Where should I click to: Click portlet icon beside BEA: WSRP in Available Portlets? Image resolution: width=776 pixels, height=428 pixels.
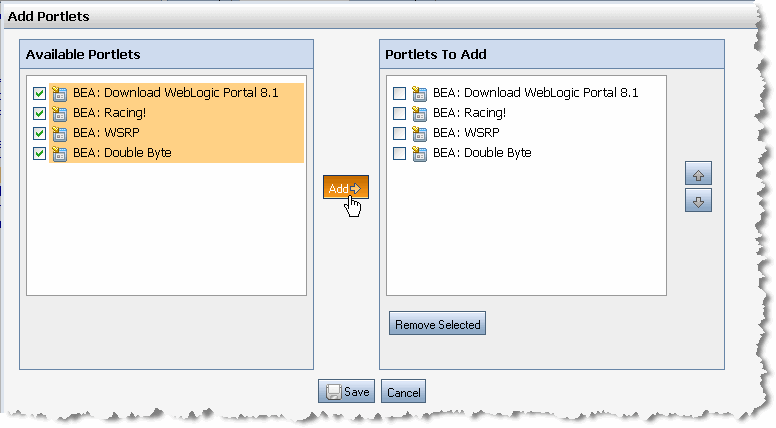coord(59,133)
